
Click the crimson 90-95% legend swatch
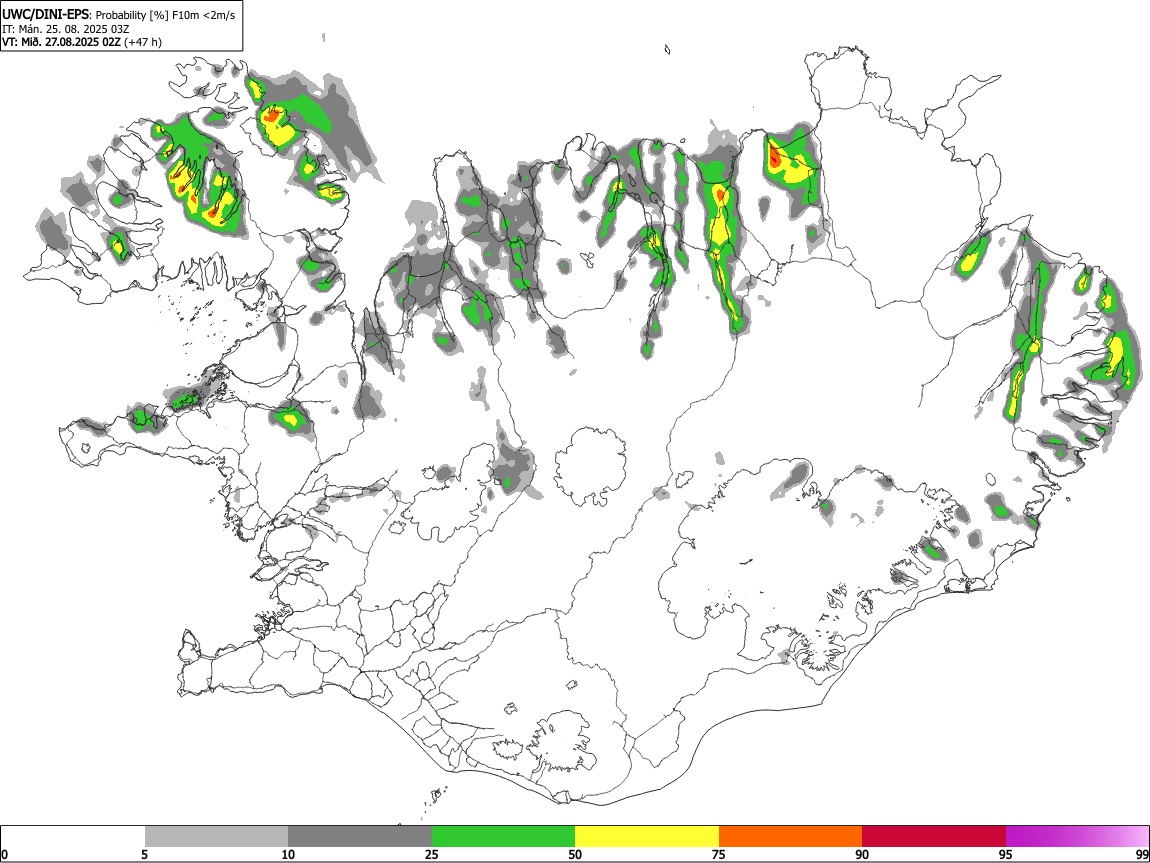[934, 837]
